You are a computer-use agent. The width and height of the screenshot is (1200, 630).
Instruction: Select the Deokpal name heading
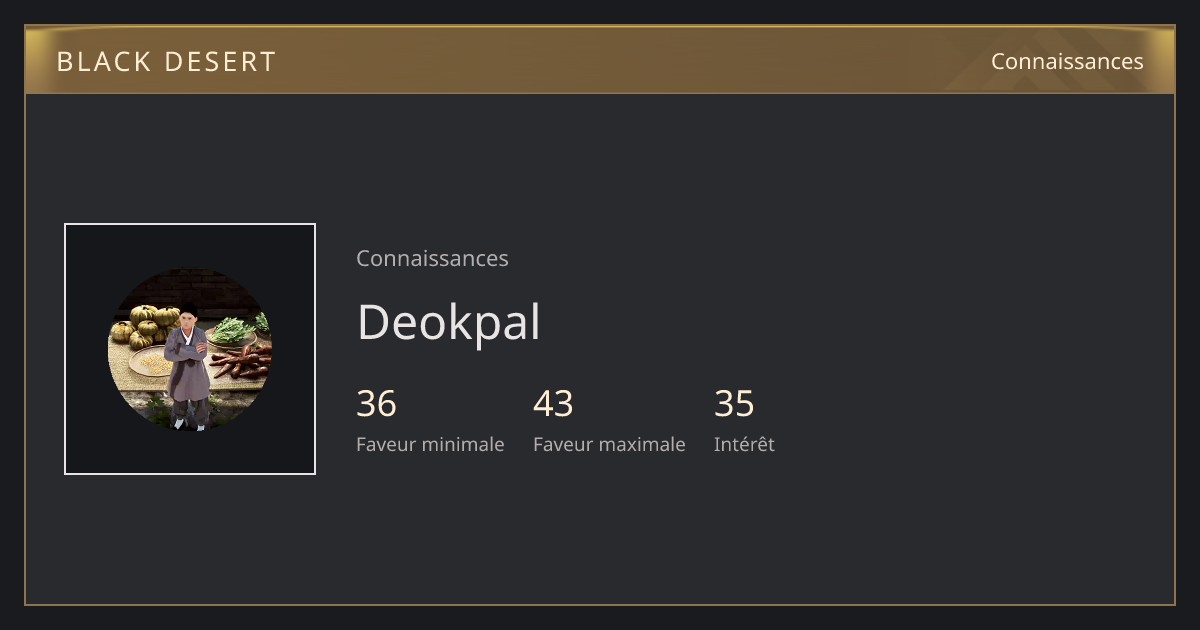(x=449, y=322)
